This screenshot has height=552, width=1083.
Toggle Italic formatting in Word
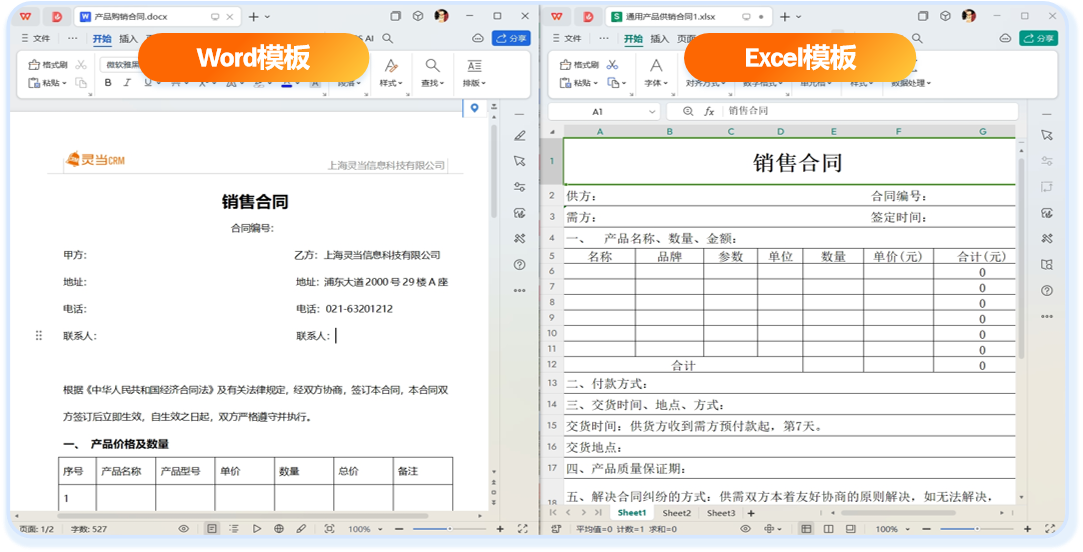(126, 83)
